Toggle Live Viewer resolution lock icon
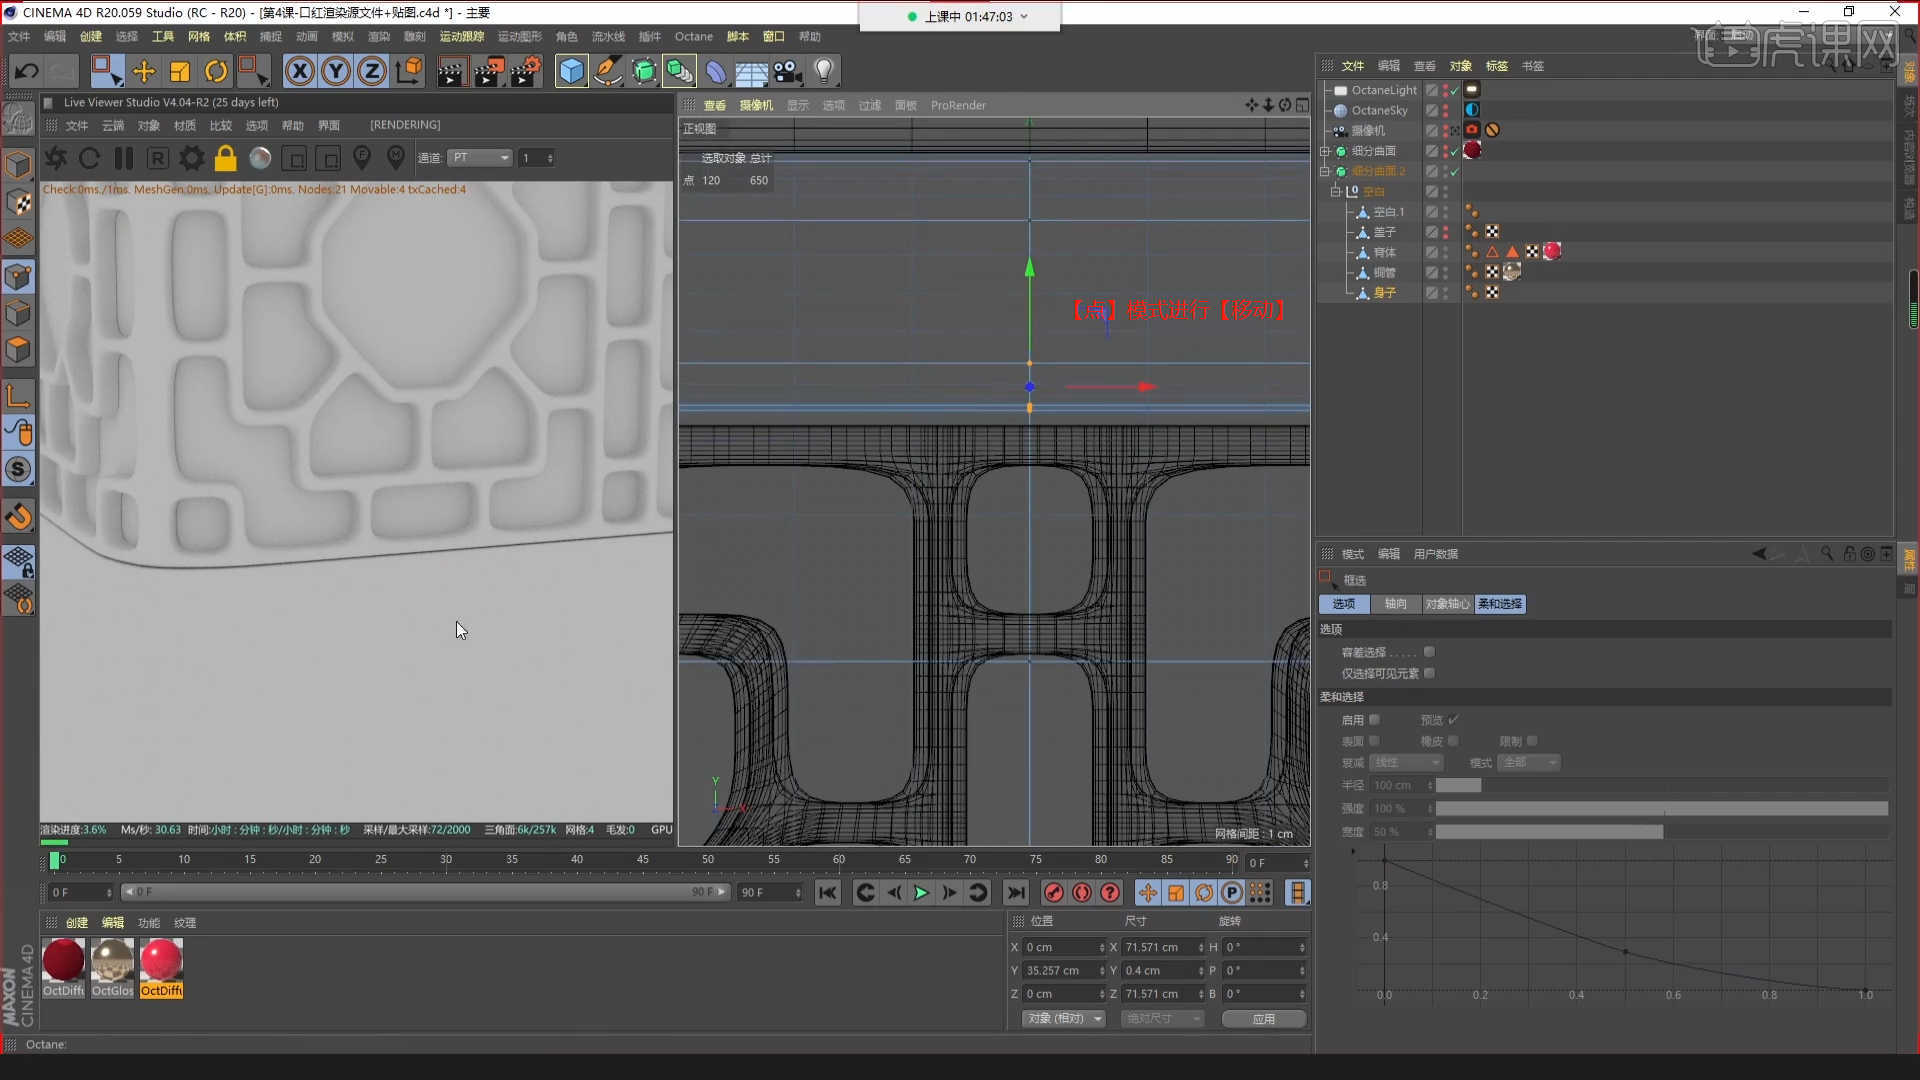 (226, 158)
